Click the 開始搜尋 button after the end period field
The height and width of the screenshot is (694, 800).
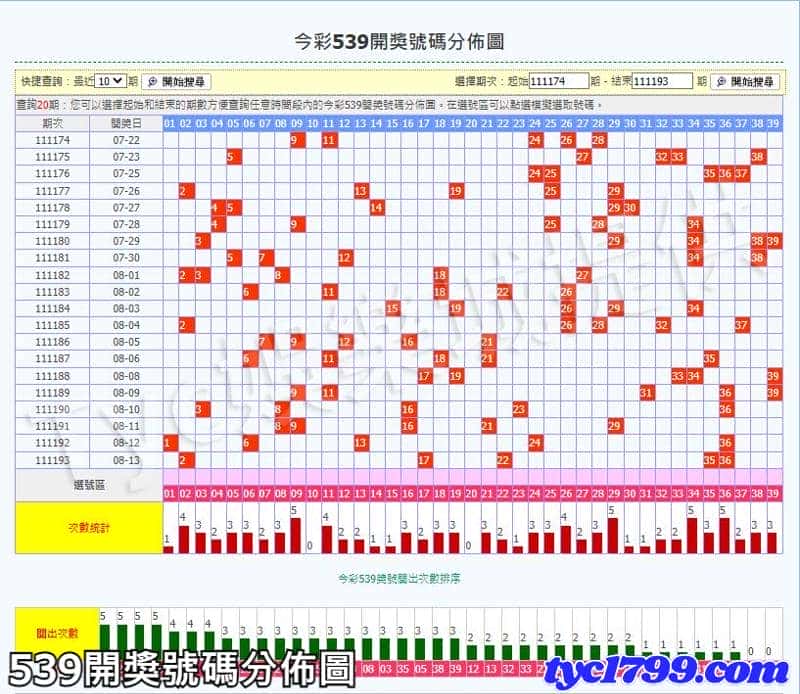pos(745,82)
